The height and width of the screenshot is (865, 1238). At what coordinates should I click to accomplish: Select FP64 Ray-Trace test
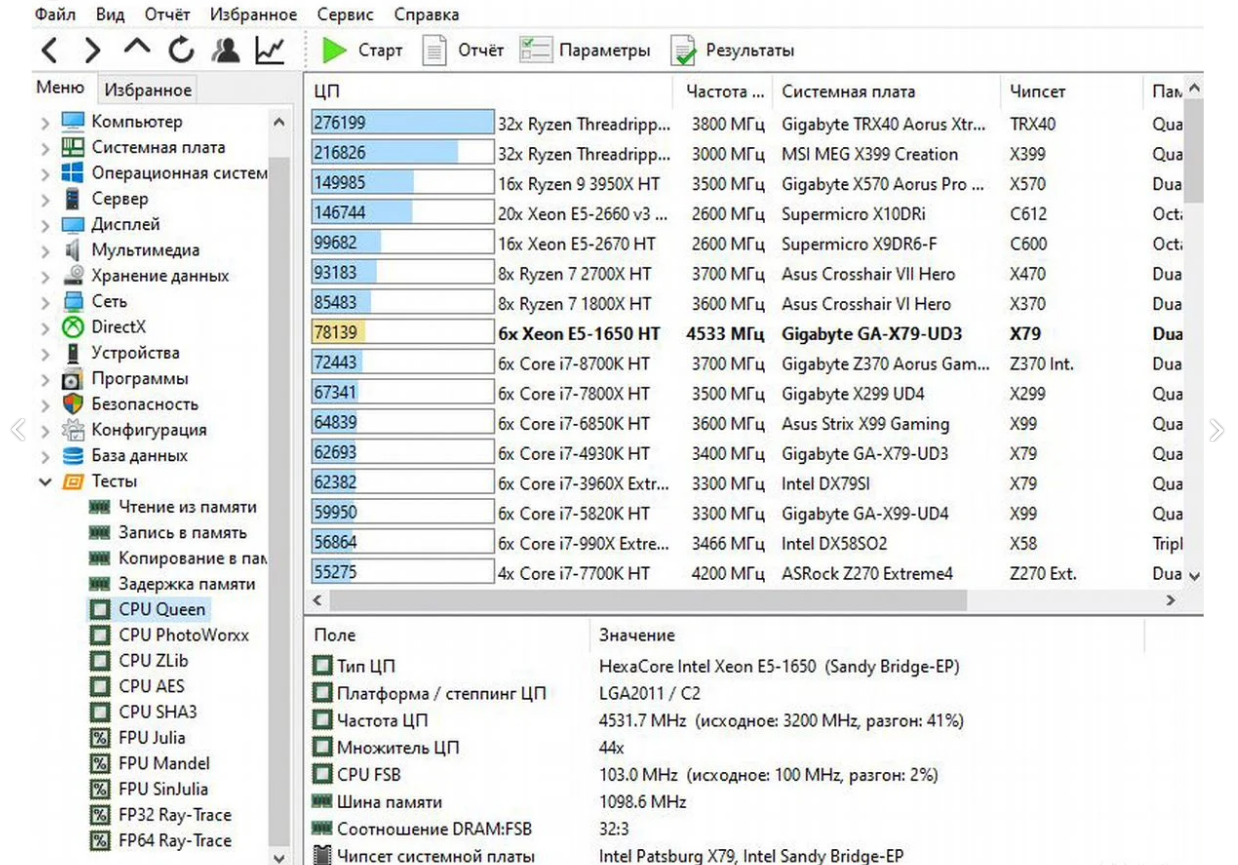click(174, 841)
